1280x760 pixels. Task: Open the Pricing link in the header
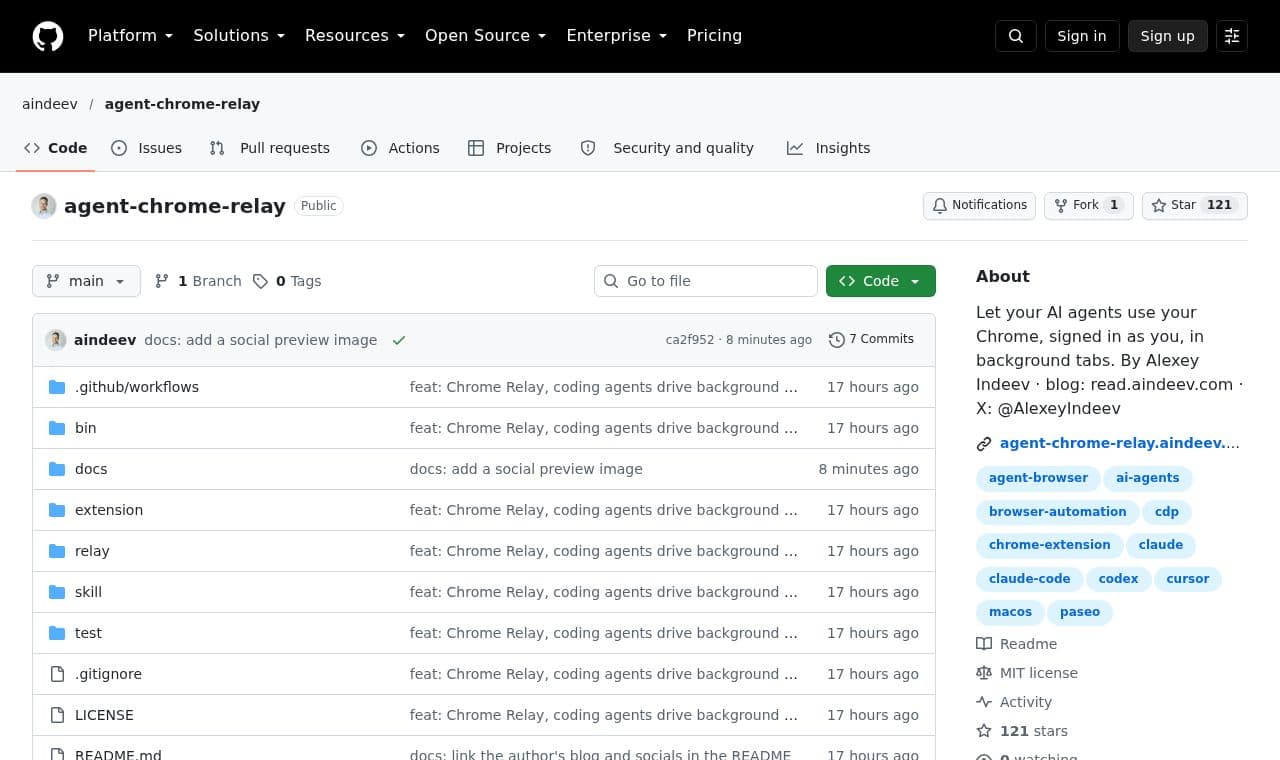715,36
